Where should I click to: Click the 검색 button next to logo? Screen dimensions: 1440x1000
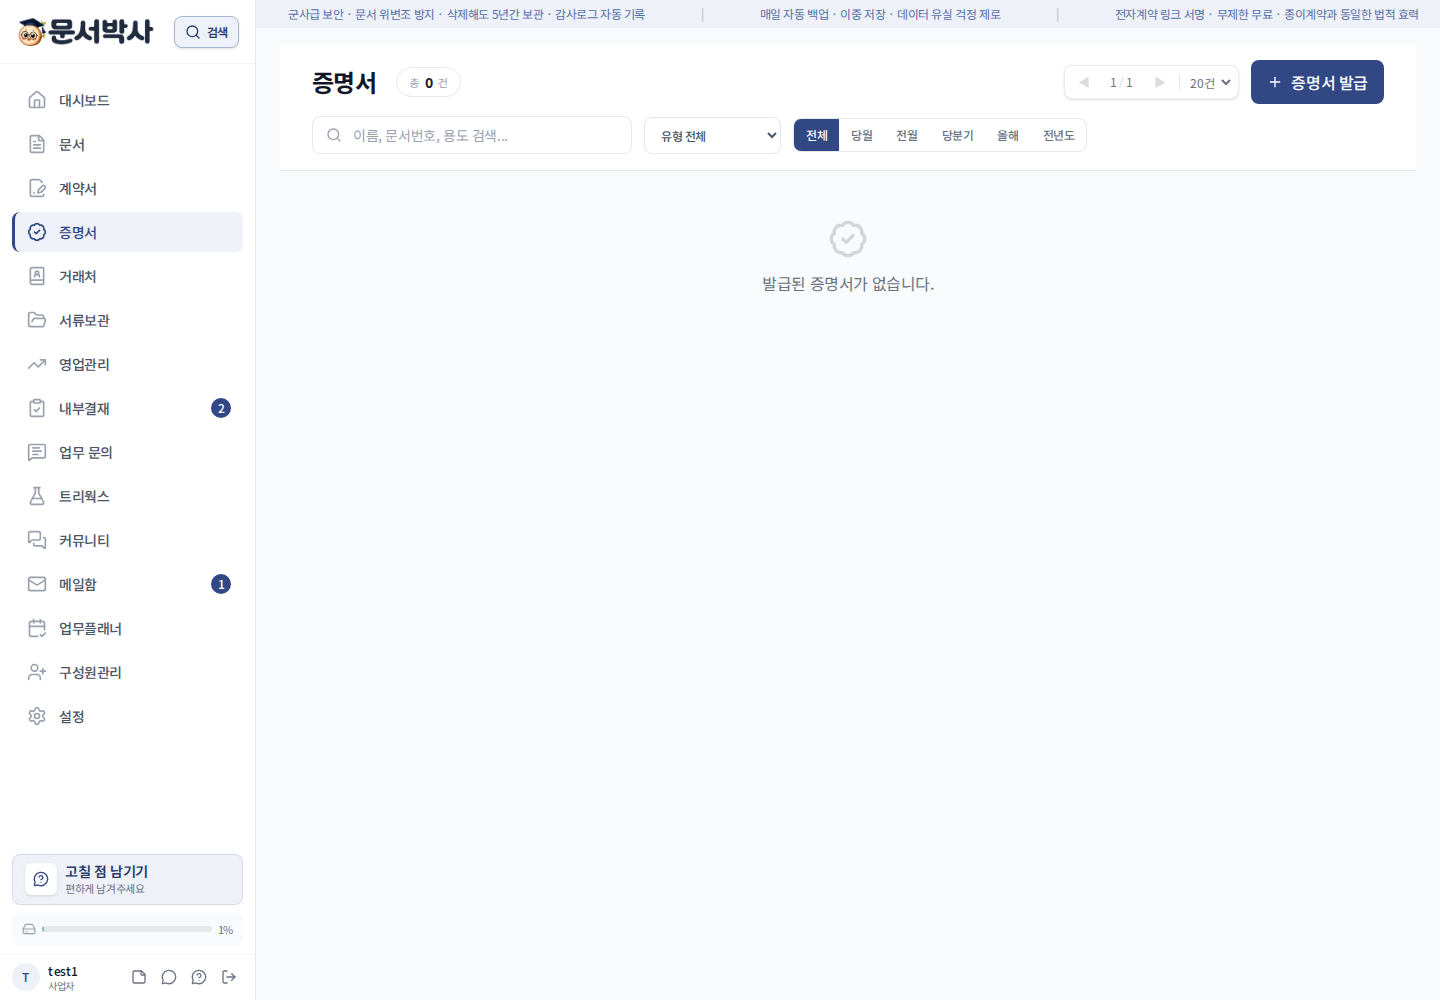[x=206, y=32]
